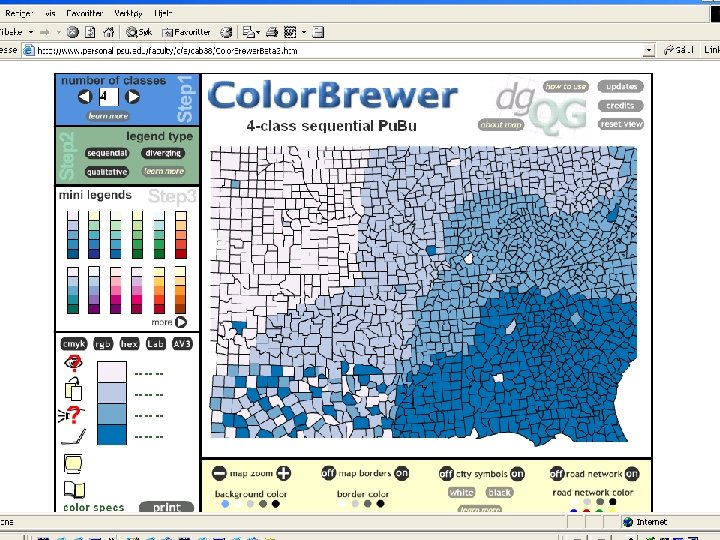Open the Hjelp menu
The width and height of the screenshot is (720, 540).
[x=163, y=13]
